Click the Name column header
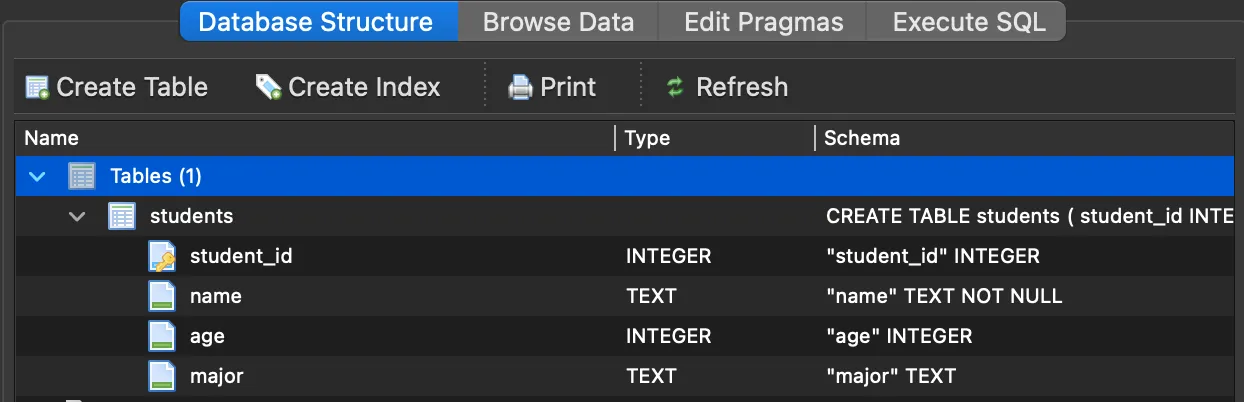 [52, 138]
